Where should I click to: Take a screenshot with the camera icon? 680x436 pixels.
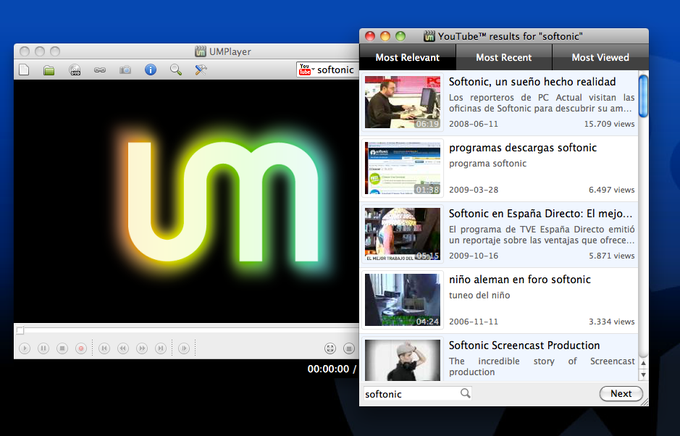pos(125,70)
